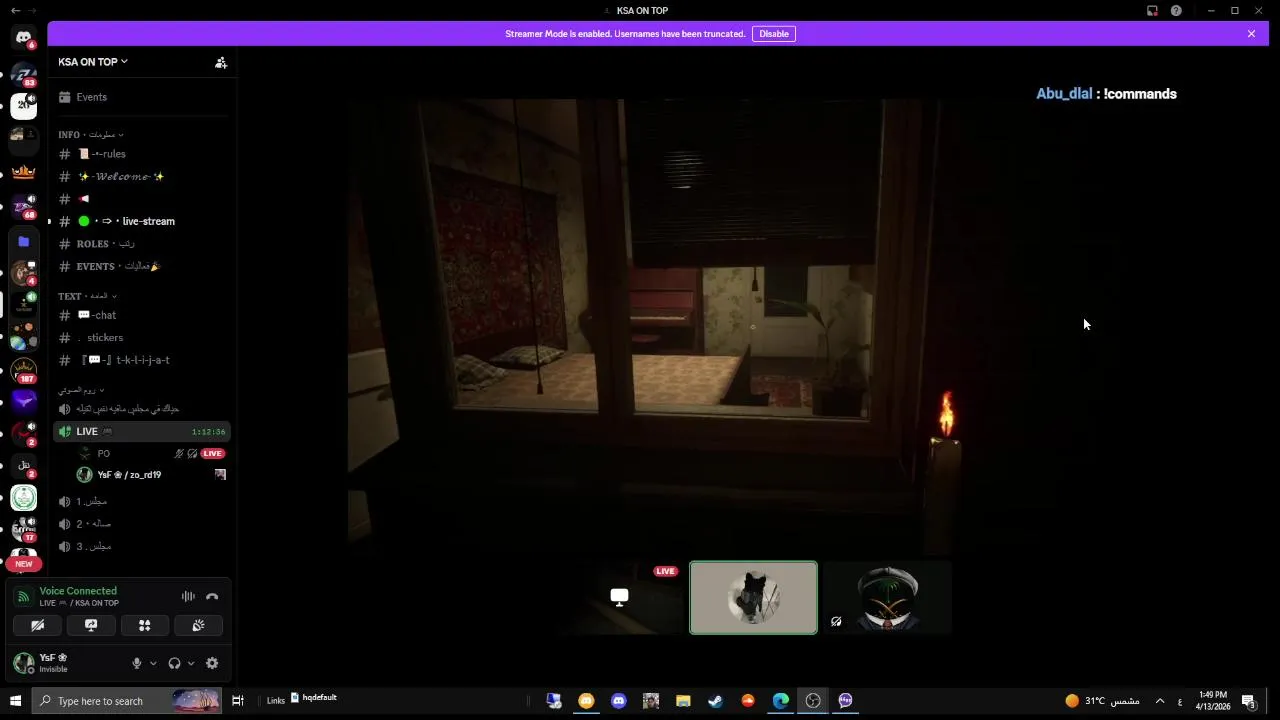Collapse the TEXT category
Image resolution: width=1280 pixels, height=720 pixels.
[88, 296]
